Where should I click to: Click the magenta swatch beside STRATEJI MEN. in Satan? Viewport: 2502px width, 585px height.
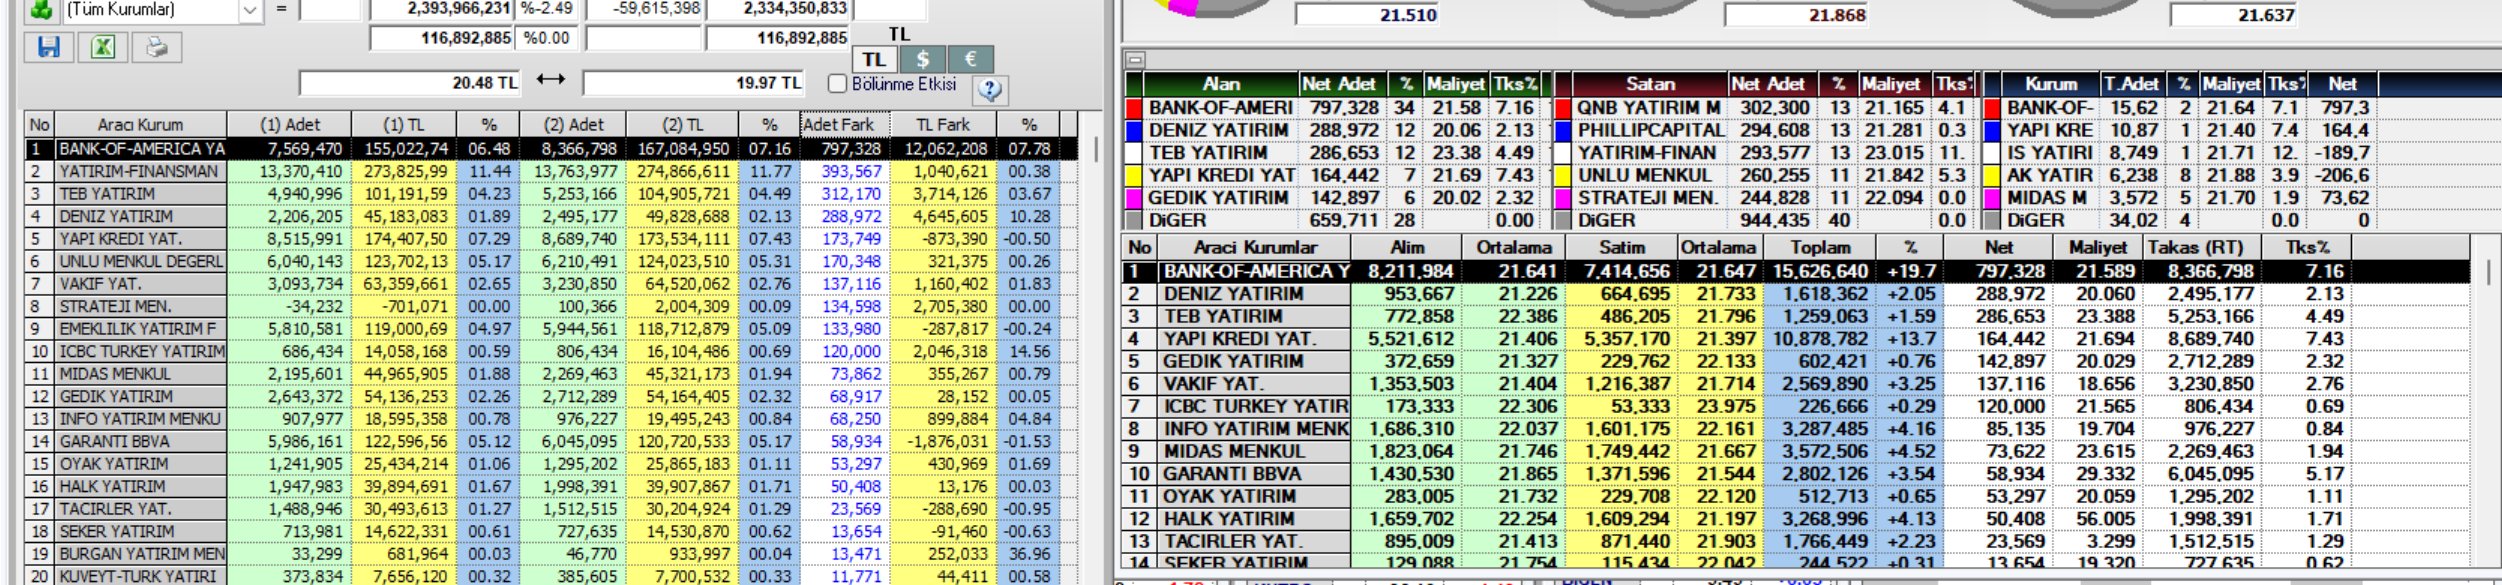click(1563, 198)
